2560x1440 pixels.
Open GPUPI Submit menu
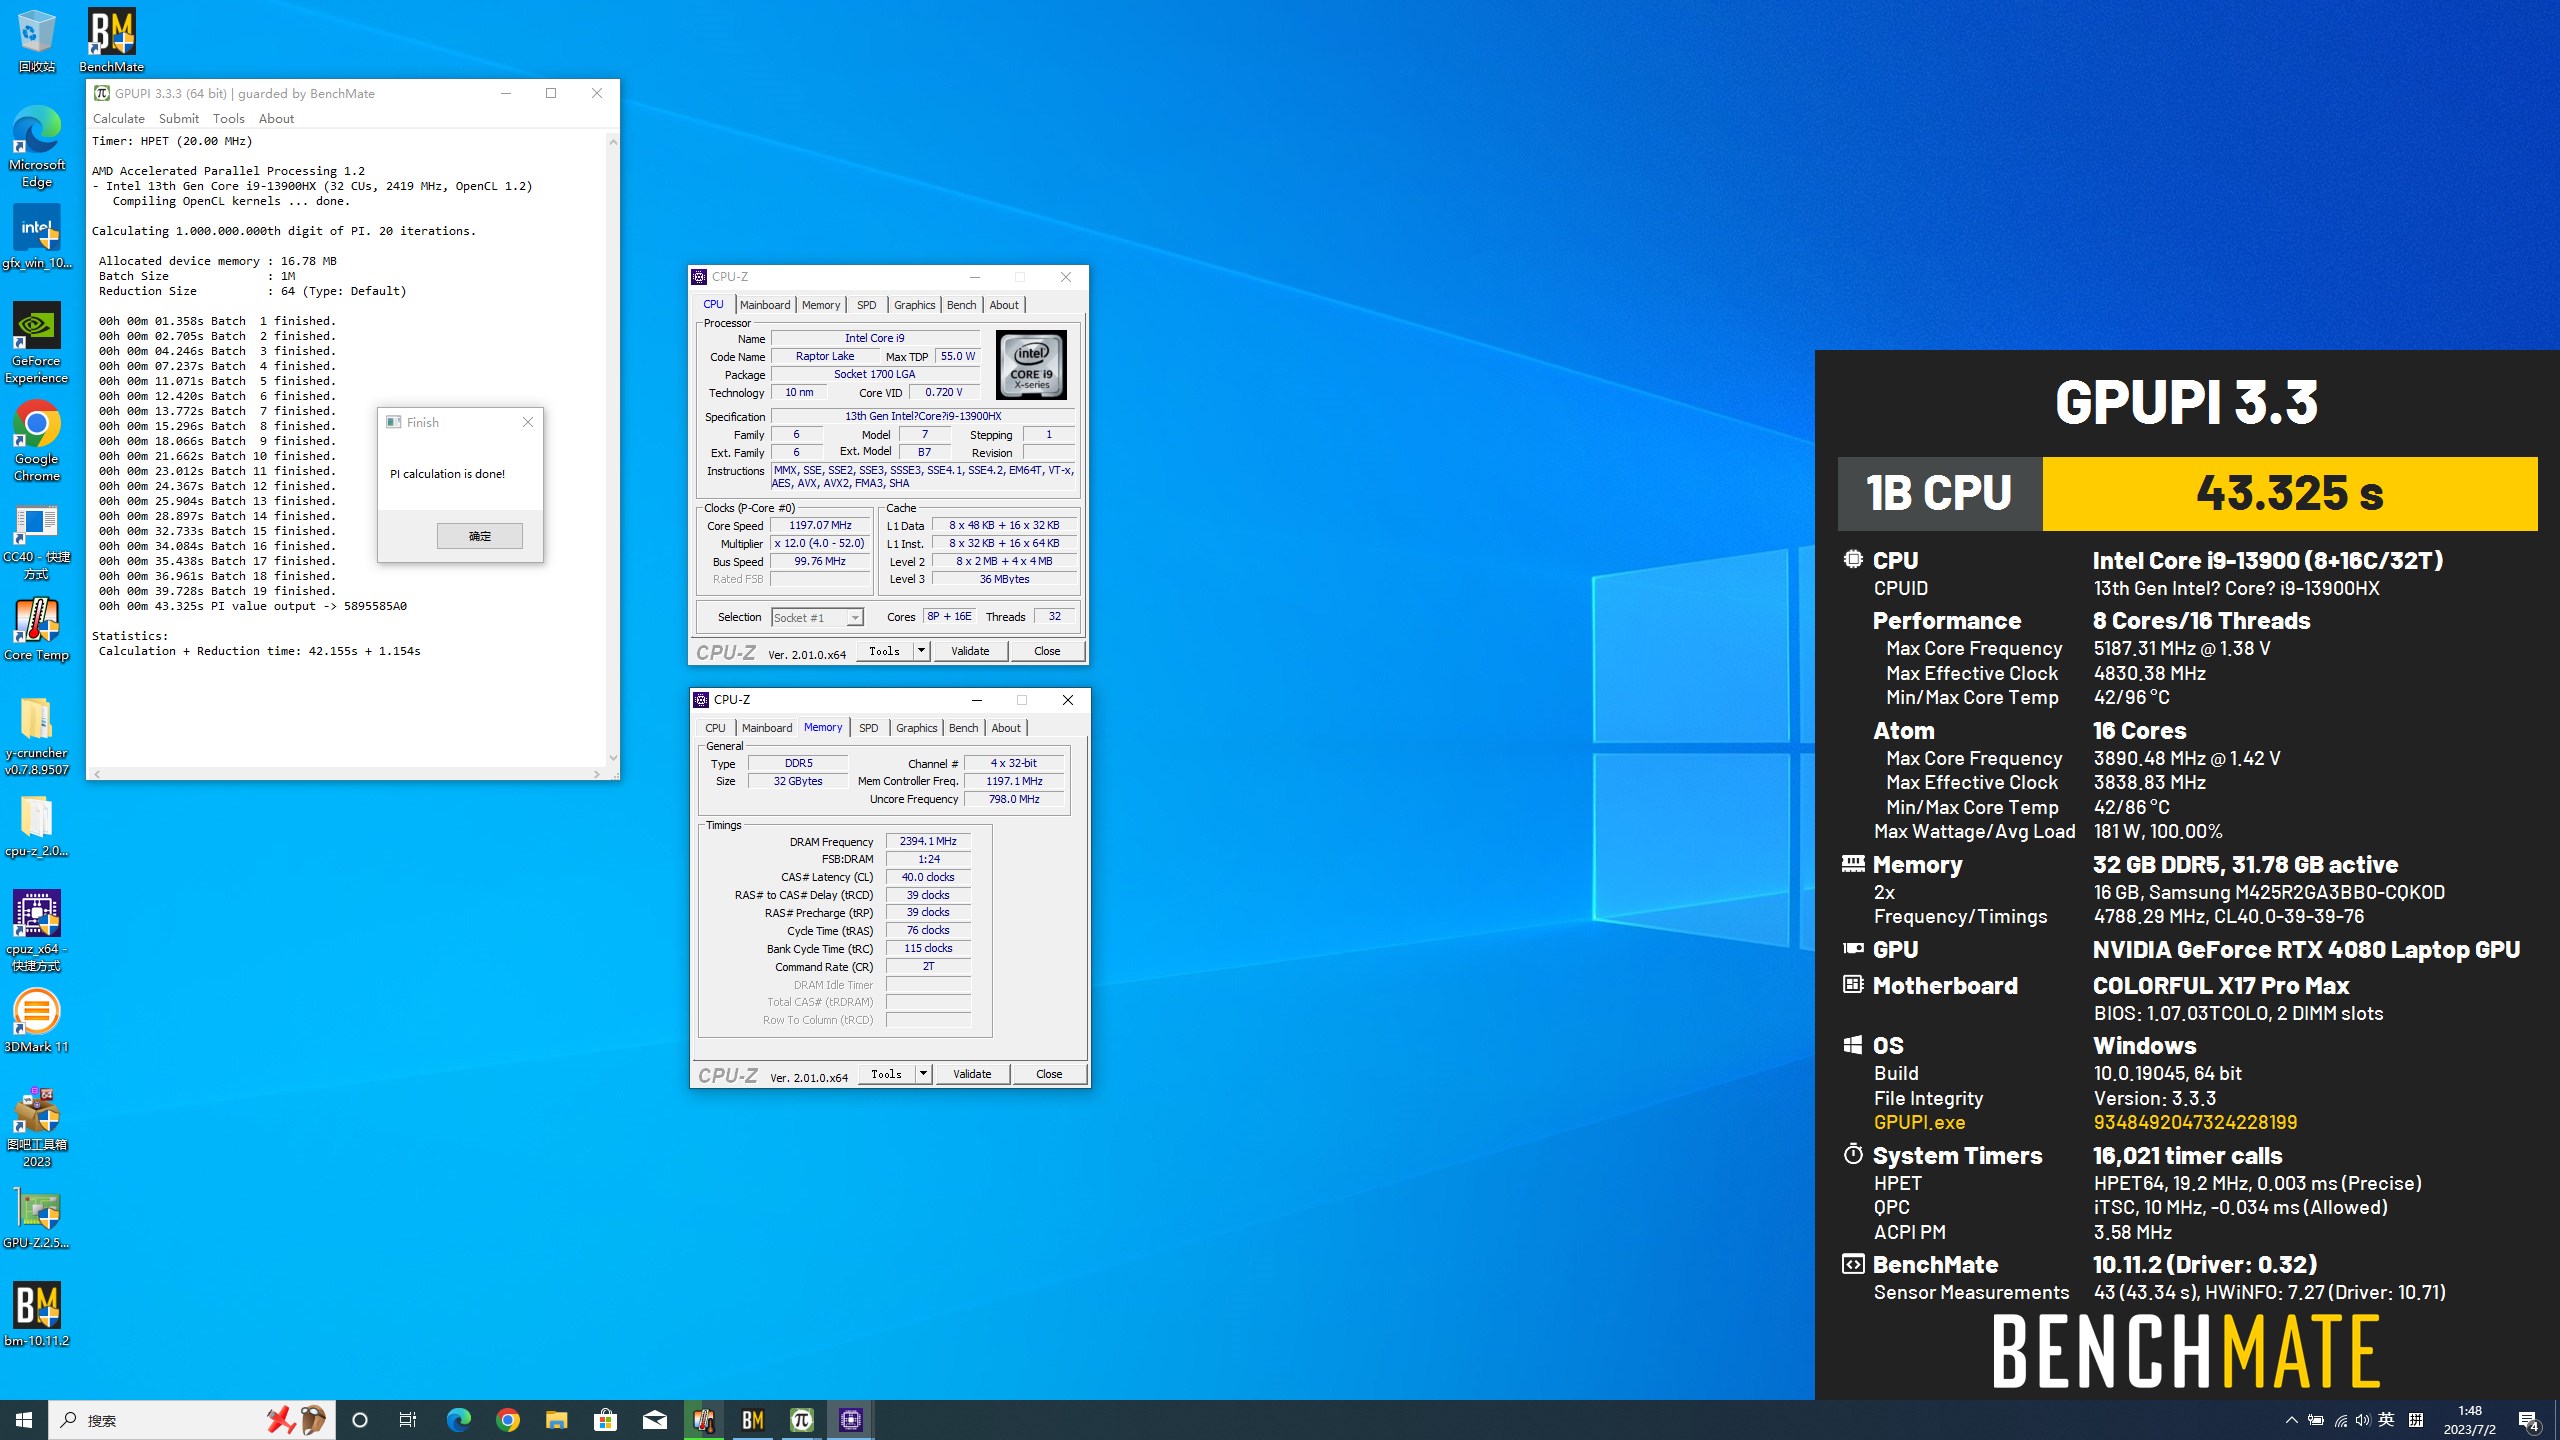click(179, 118)
